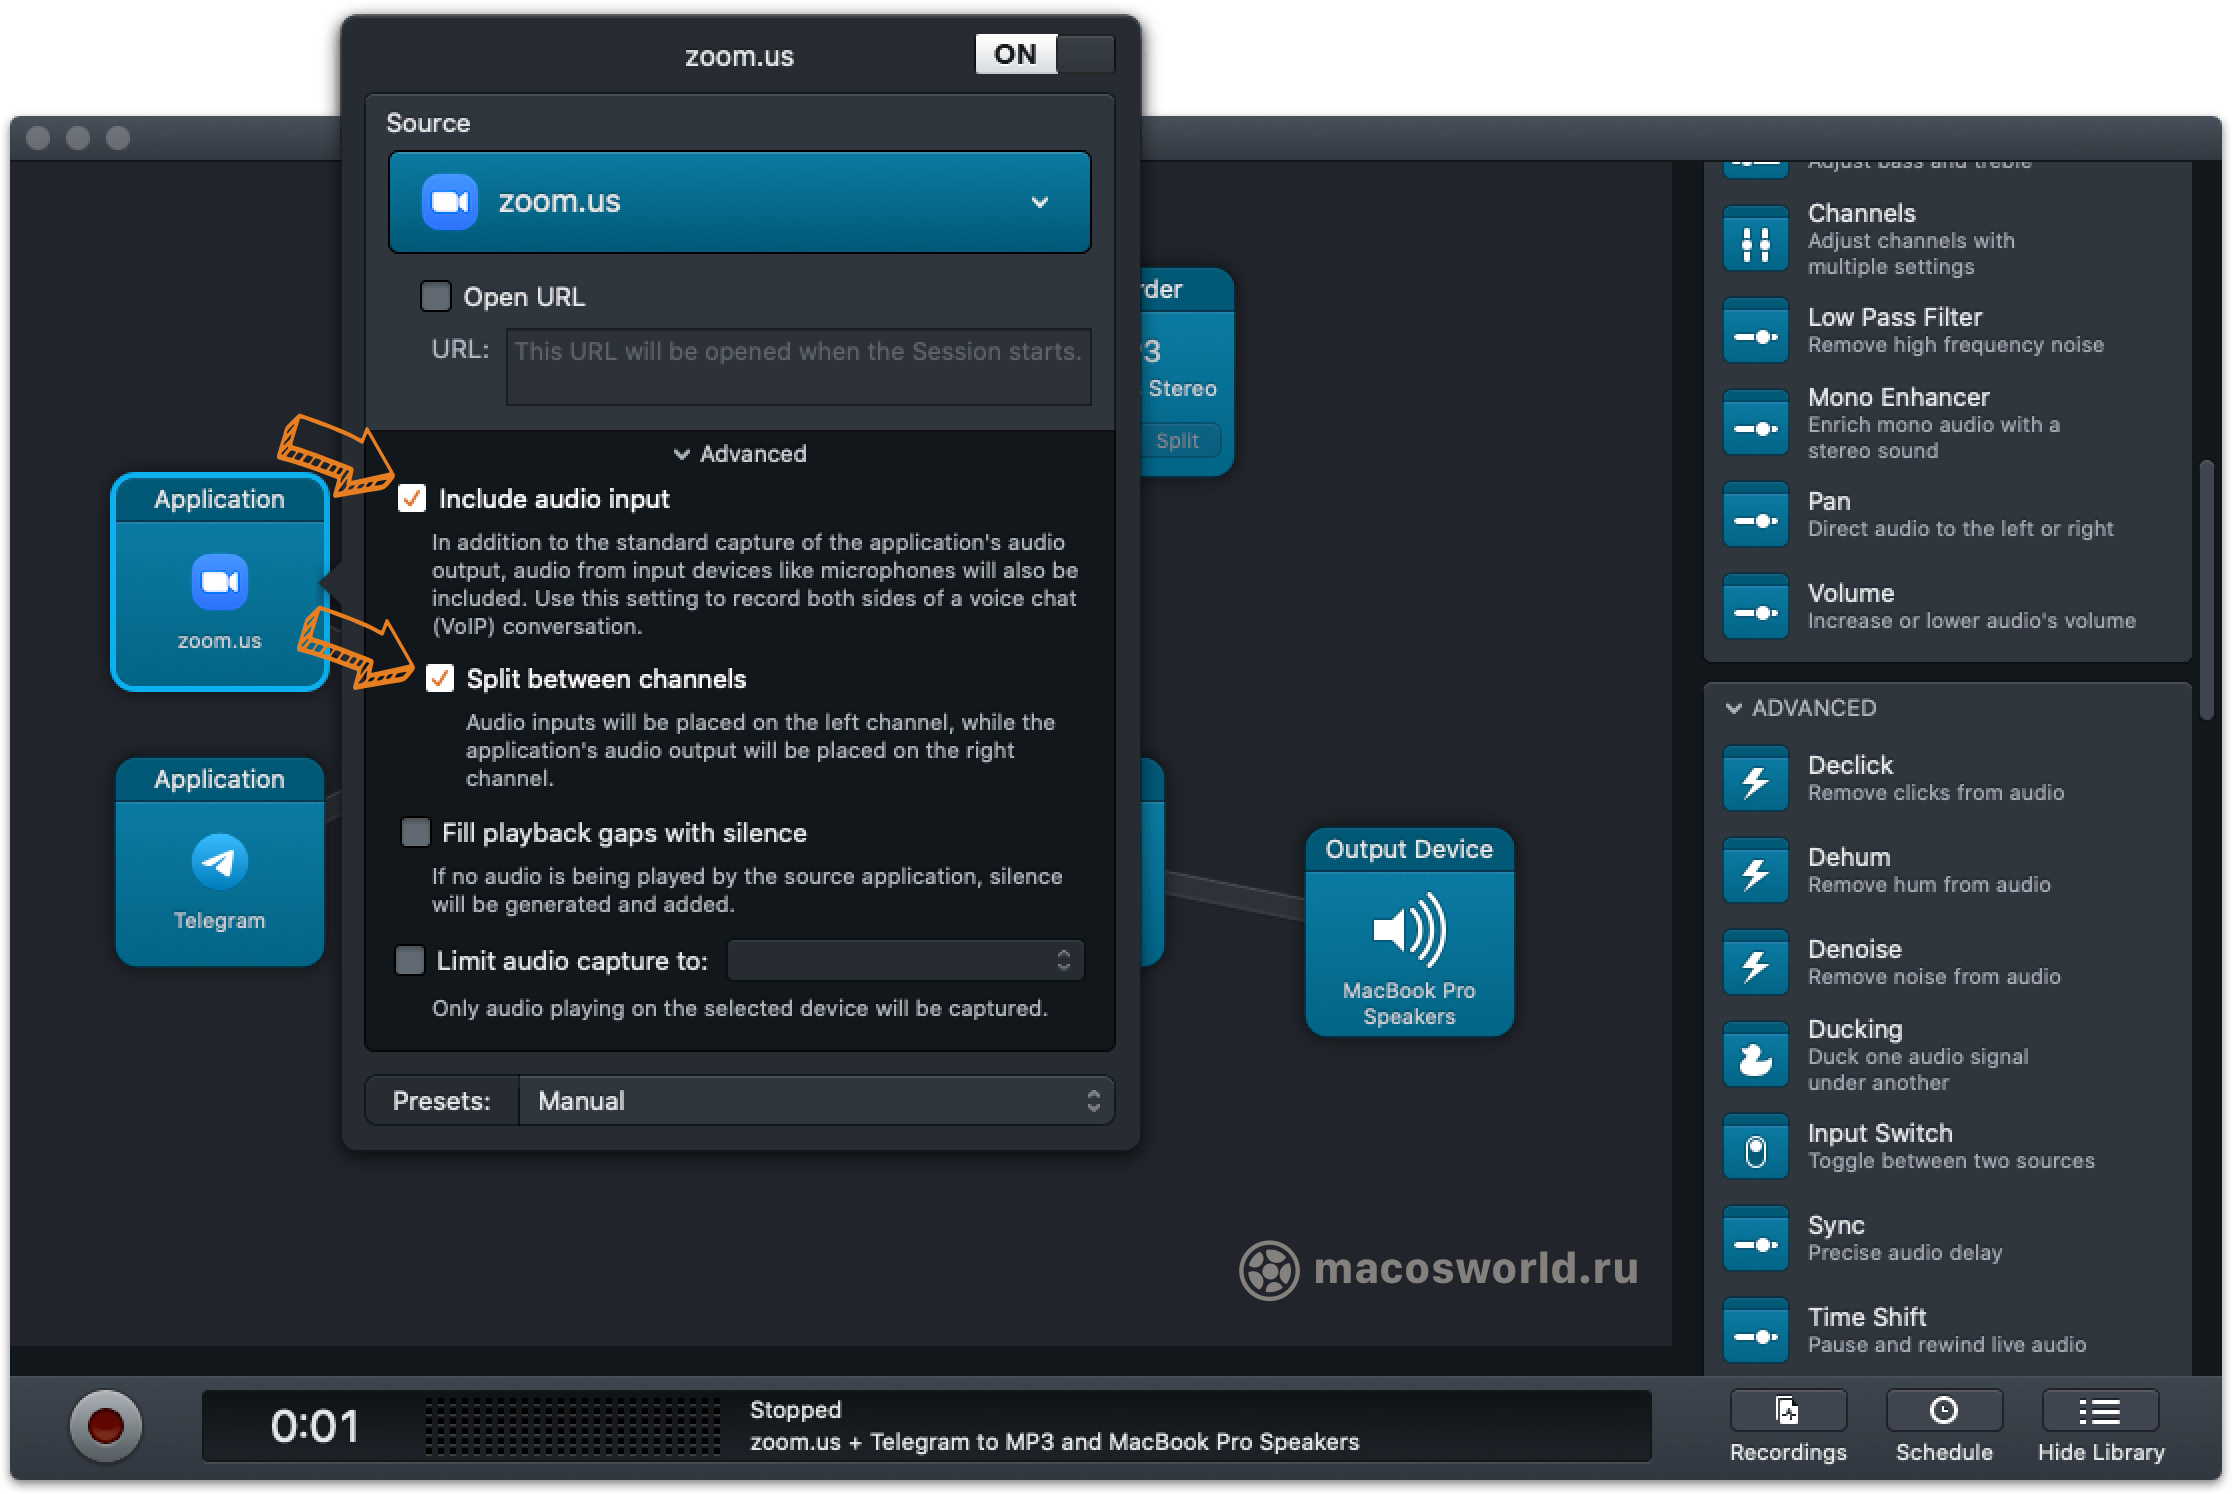
Task: Collapse the ADVANCED library section
Action: coord(1734,708)
